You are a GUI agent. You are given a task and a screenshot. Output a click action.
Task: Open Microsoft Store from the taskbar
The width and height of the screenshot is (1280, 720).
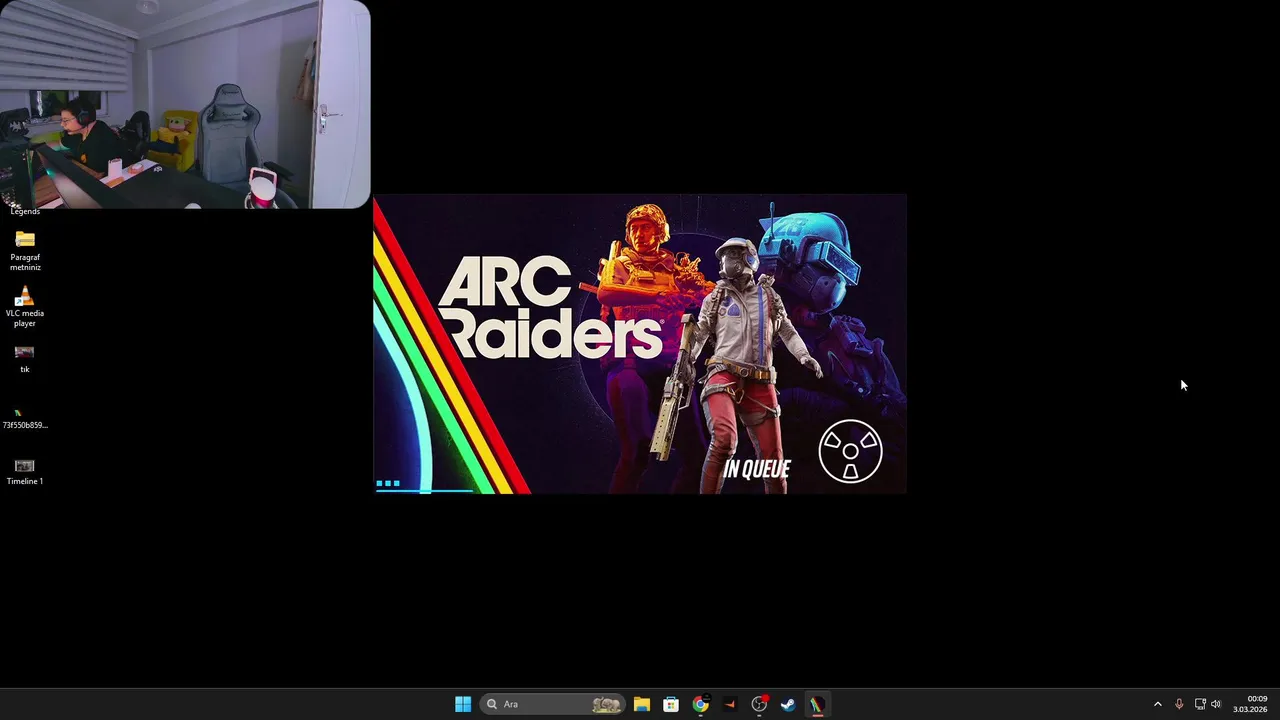[671, 704]
